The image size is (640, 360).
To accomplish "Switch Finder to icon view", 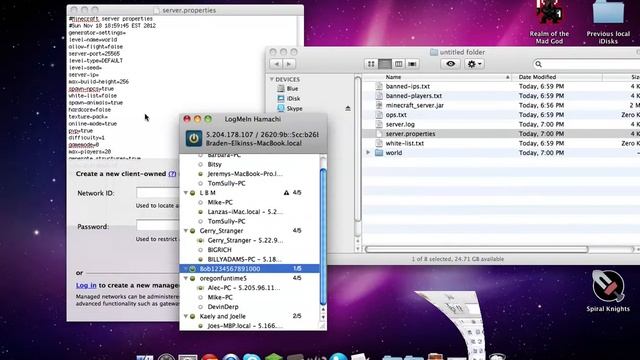I will click(371, 64).
